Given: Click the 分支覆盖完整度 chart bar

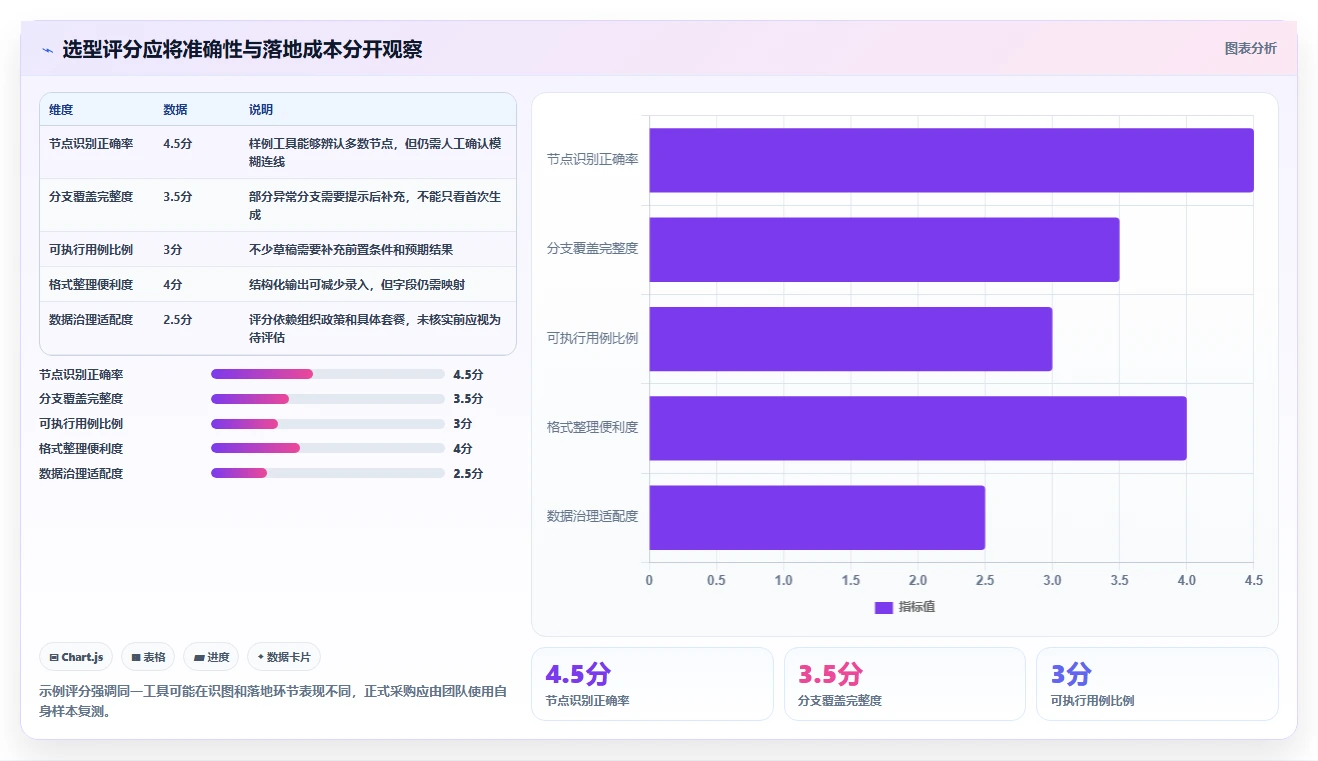Looking at the screenshot, I should pyautogui.click(x=884, y=249).
